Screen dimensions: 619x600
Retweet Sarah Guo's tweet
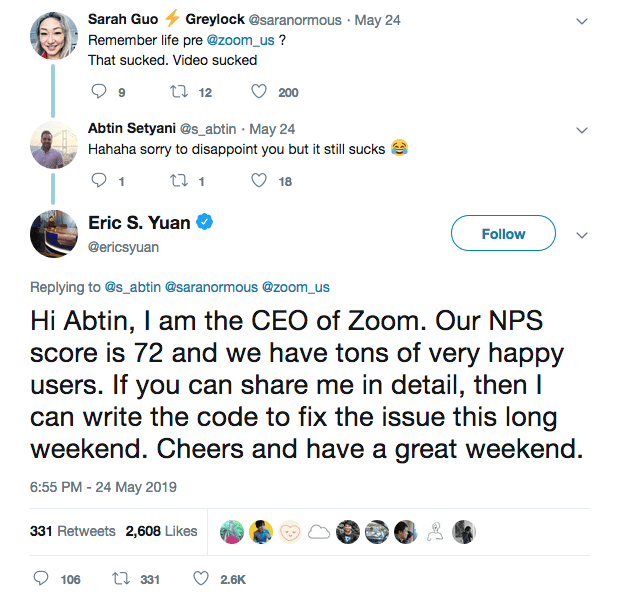tap(179, 92)
